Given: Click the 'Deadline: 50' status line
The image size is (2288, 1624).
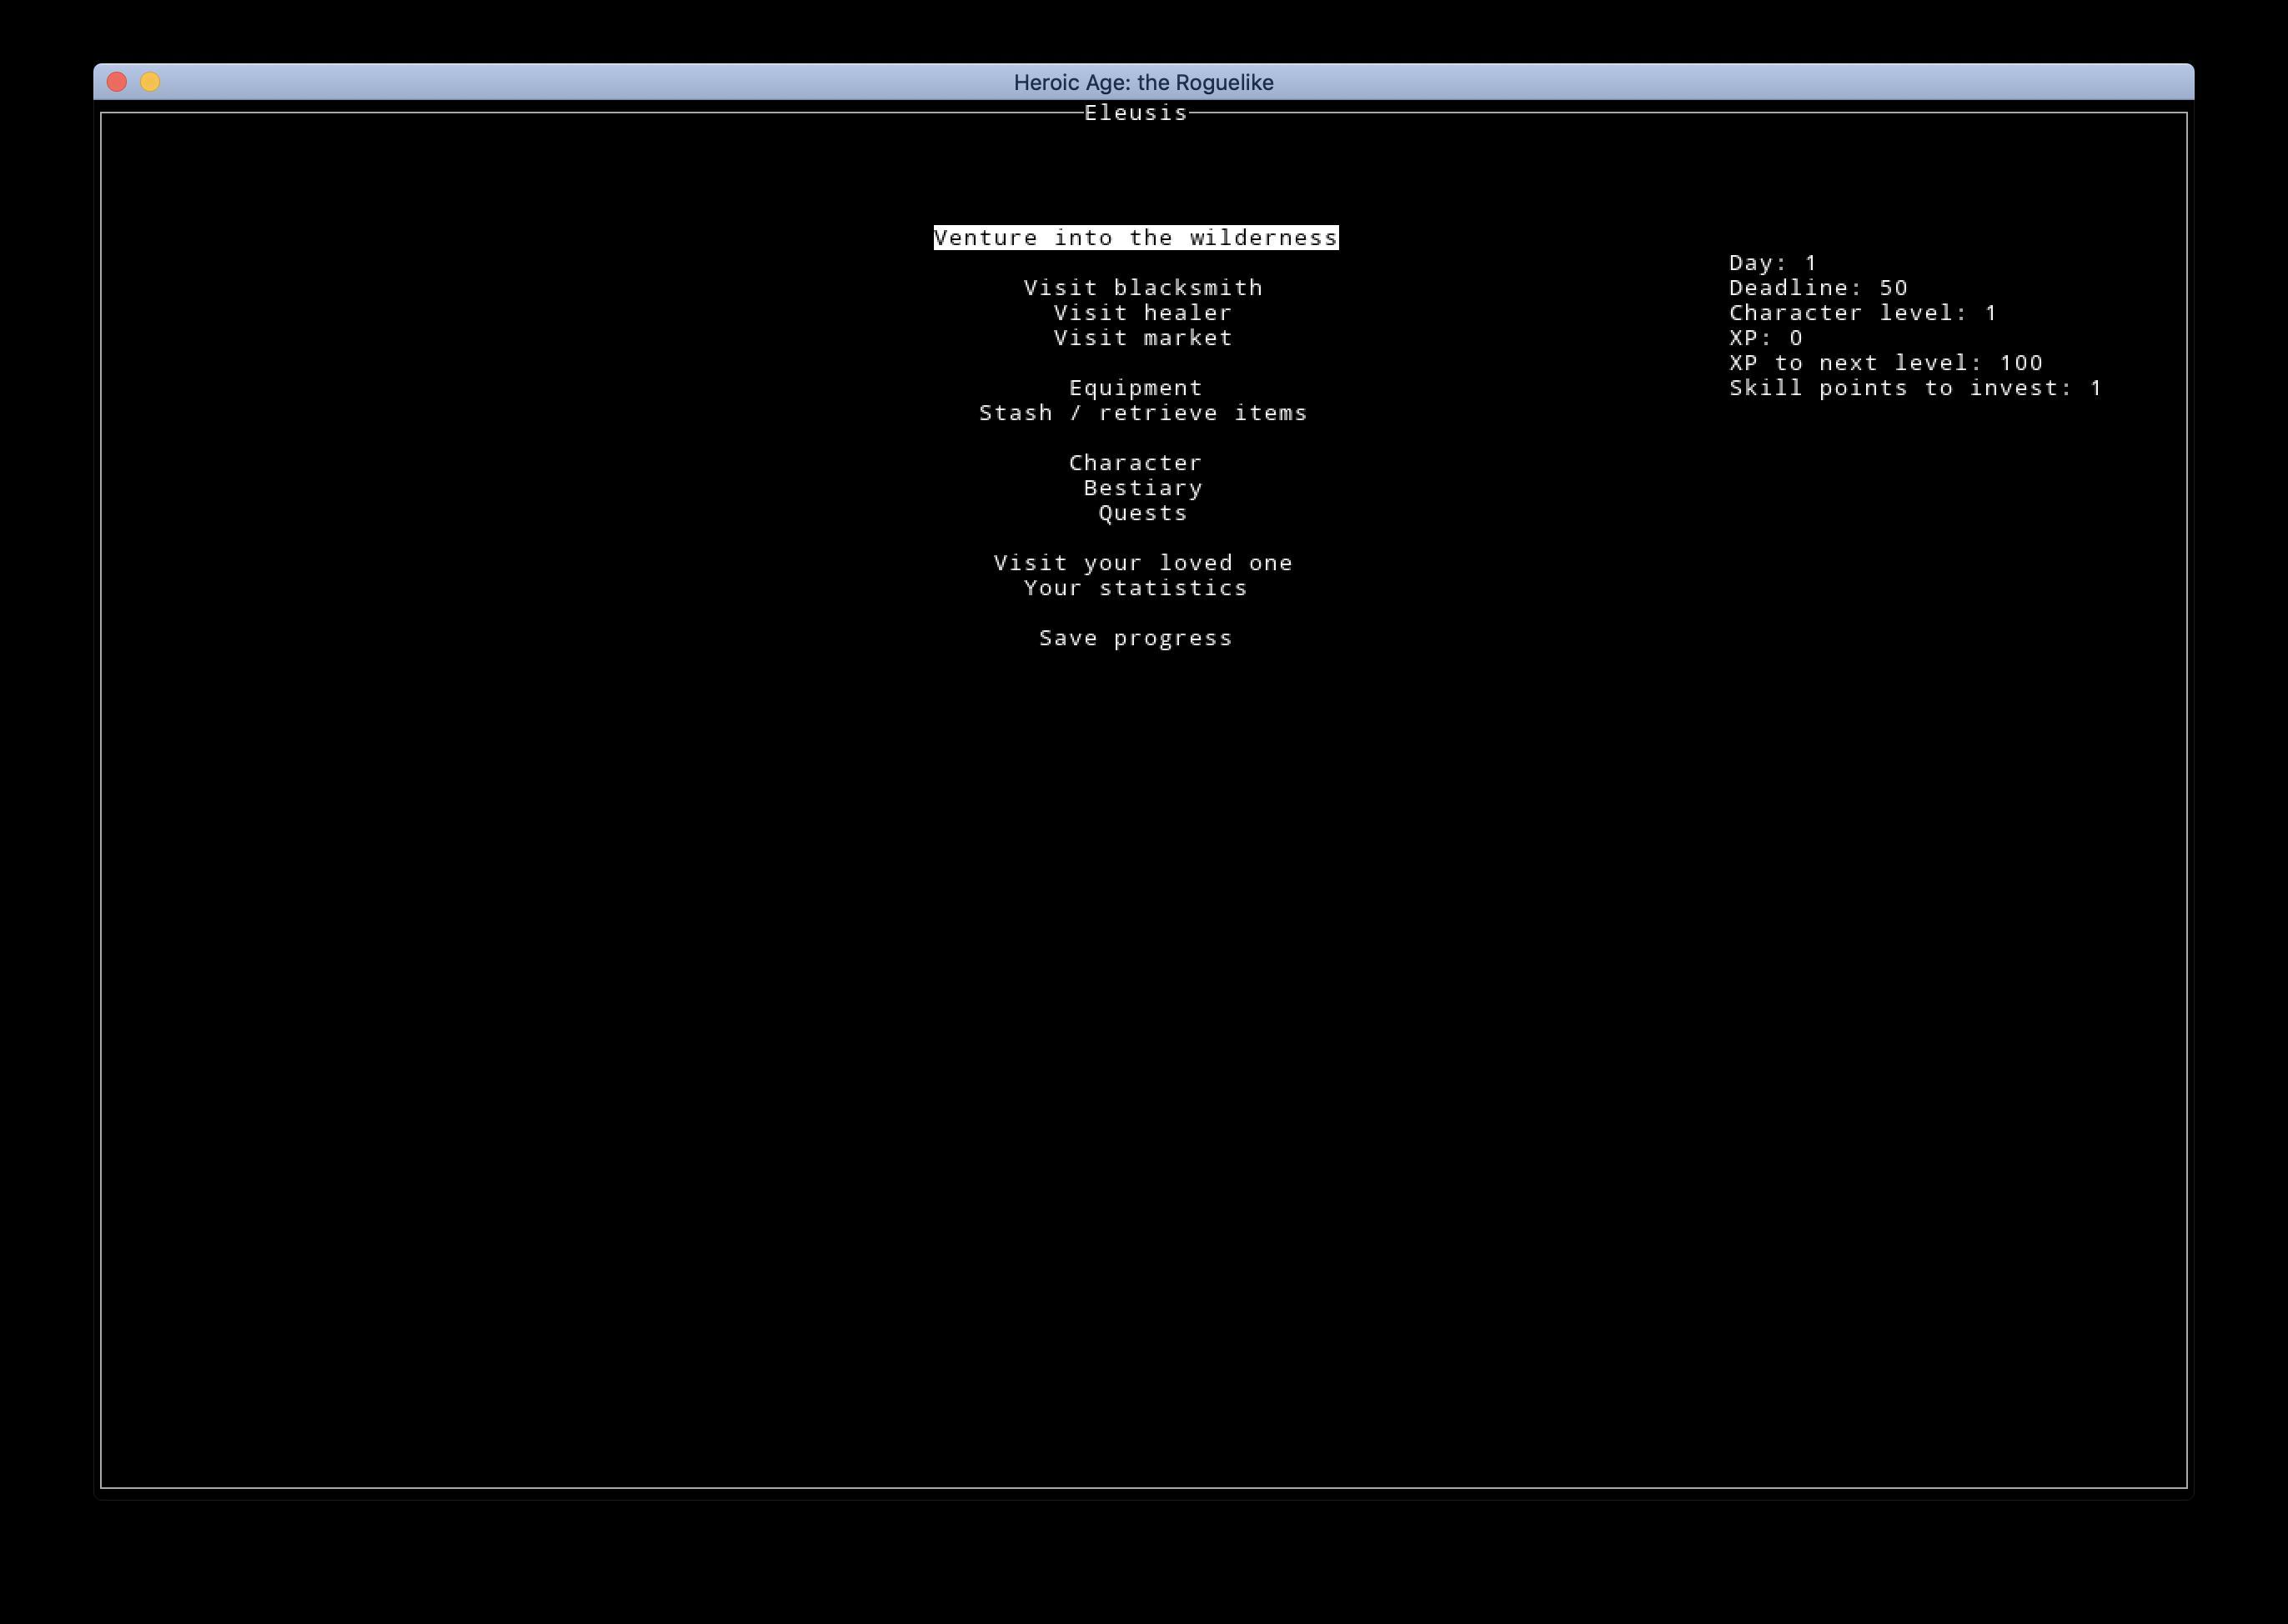Looking at the screenshot, I should pos(1818,287).
